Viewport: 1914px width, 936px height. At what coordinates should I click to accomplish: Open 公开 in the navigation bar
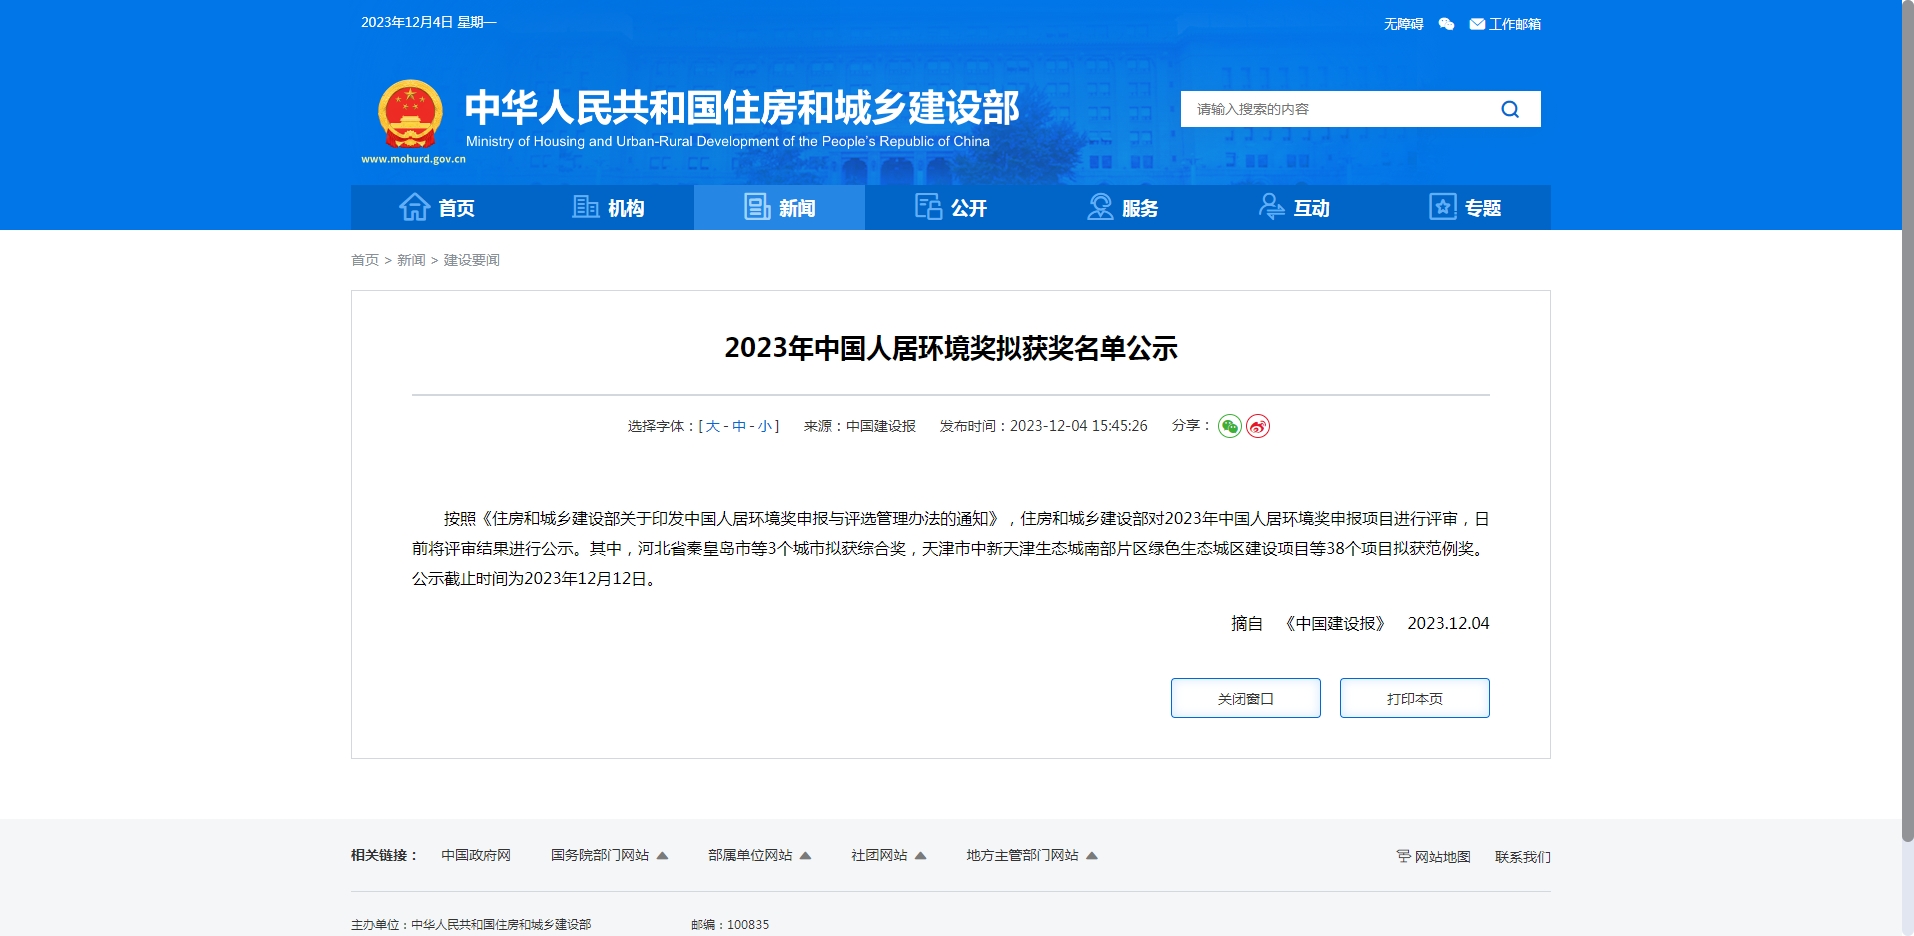[951, 208]
